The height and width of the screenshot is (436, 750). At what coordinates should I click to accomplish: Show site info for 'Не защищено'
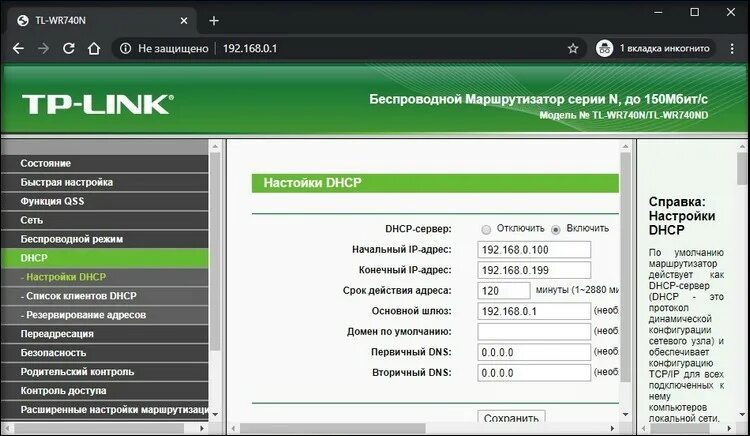164,48
